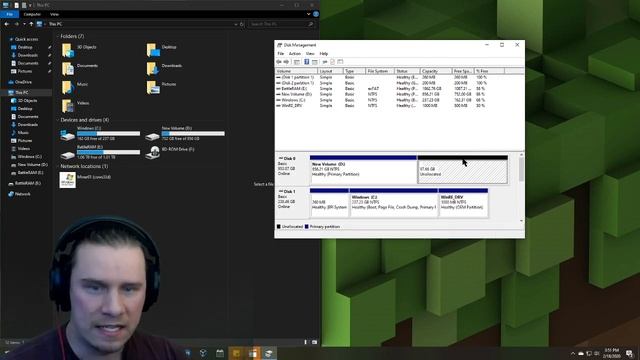Select the BD-ROM Drive (F:) icon

(153, 153)
